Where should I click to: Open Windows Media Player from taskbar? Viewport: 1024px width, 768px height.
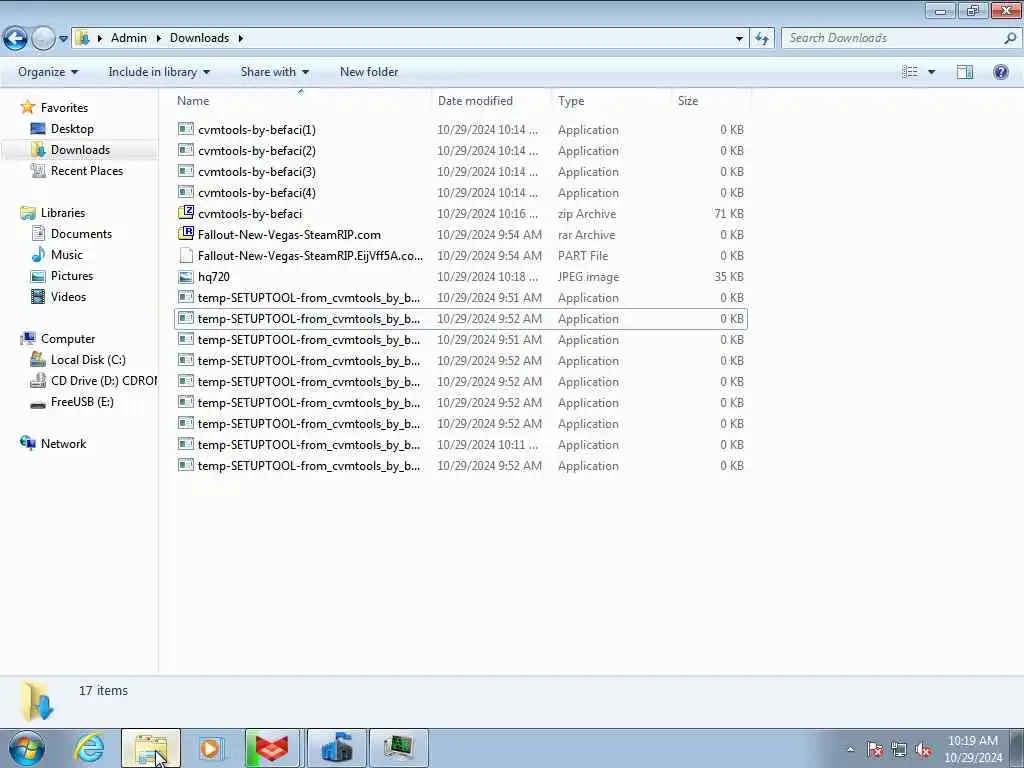pyautogui.click(x=211, y=748)
